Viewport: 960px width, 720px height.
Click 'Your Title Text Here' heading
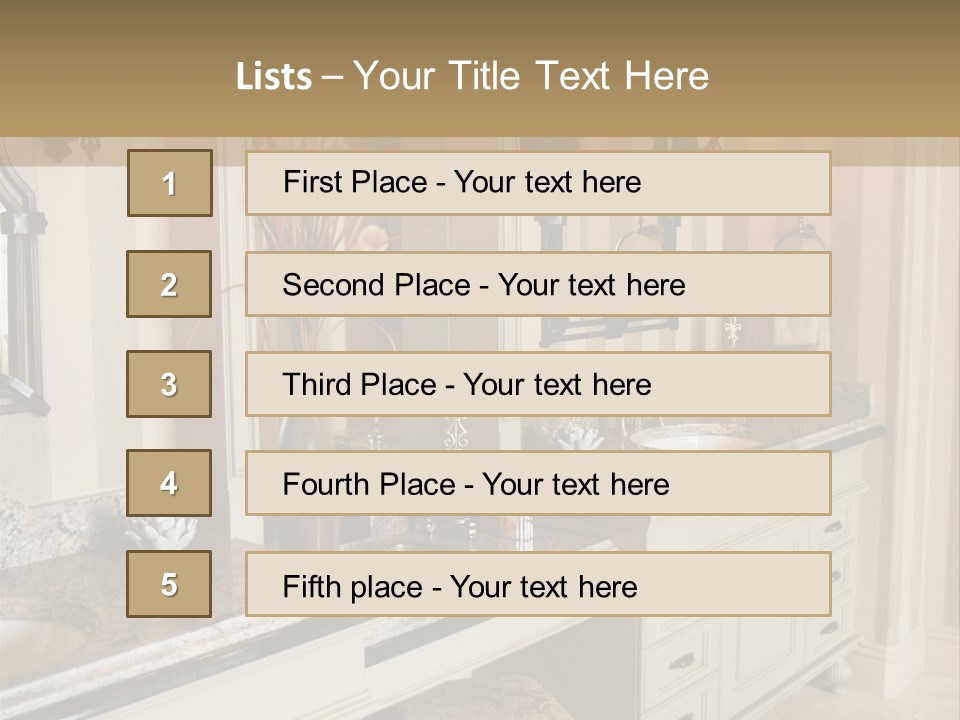click(531, 76)
